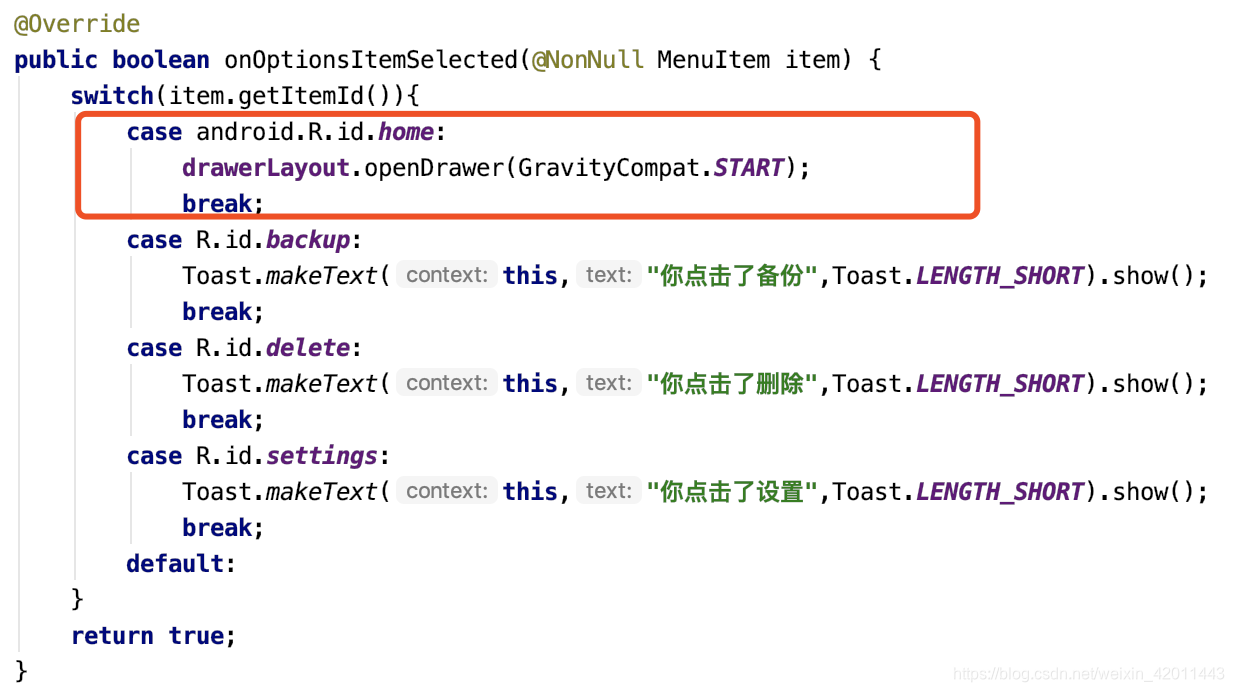Image resolution: width=1234 pixels, height=692 pixels.
Task: Click context: hint in backup Toast line
Action: pos(447,276)
